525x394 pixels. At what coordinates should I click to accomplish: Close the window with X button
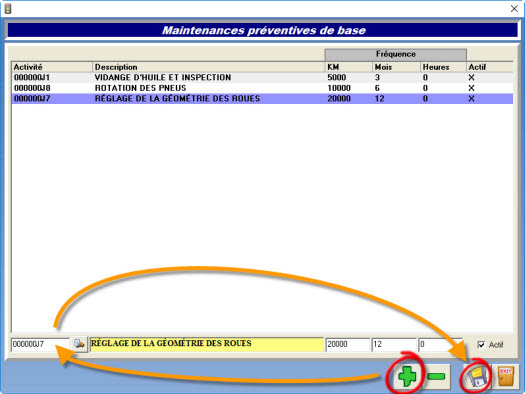coord(514,9)
